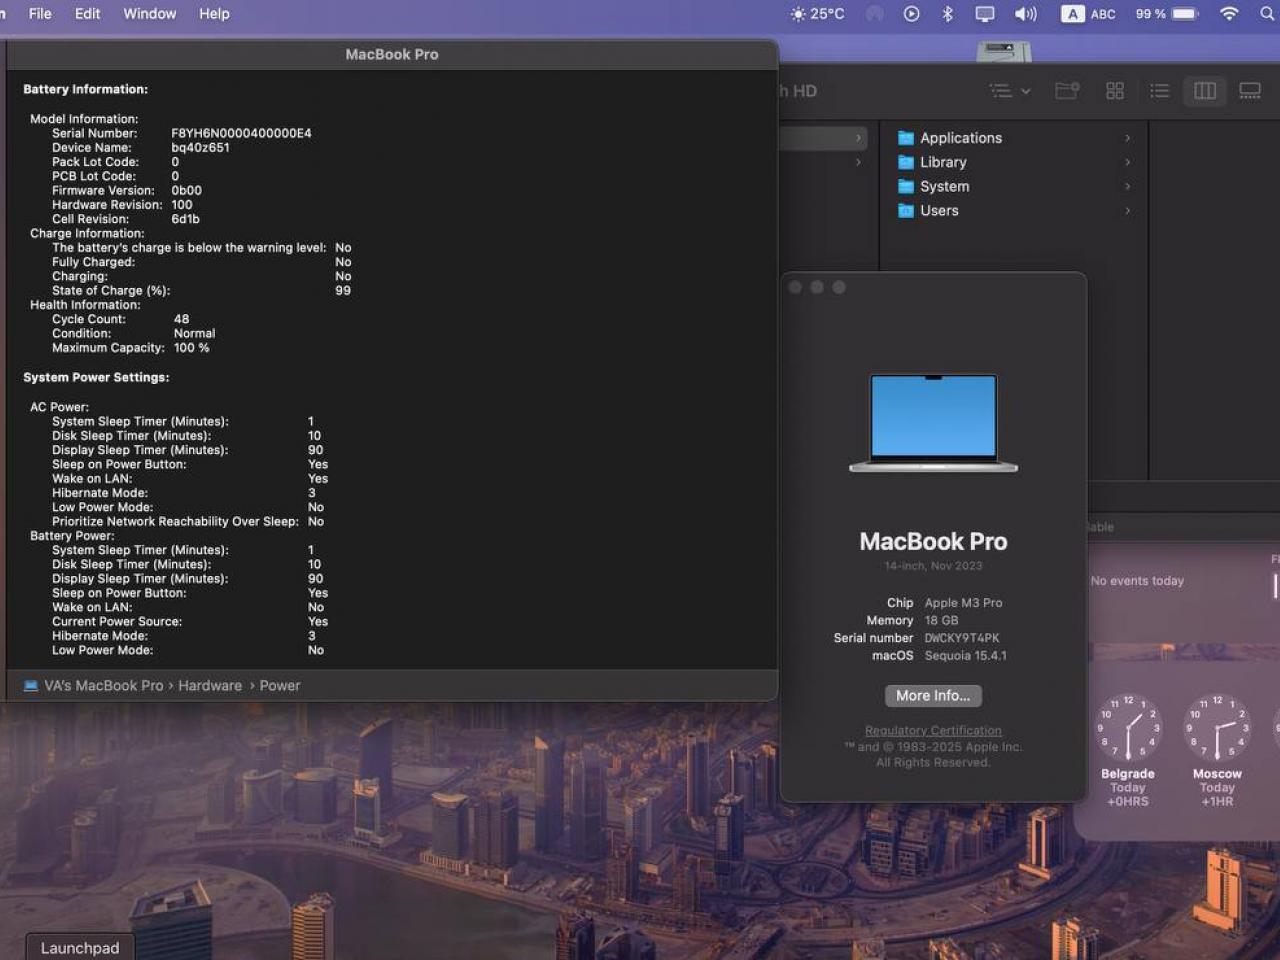Image resolution: width=1280 pixels, height=960 pixels.
Task: Click battery serial number F8YH6N0000400000E4
Action: (x=241, y=133)
